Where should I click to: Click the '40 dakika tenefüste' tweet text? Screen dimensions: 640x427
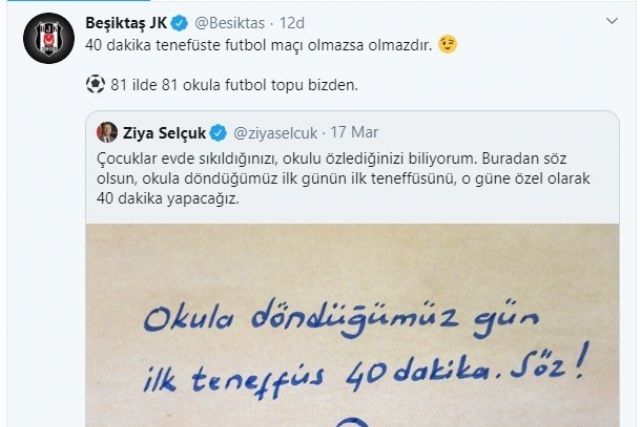click(x=259, y=45)
